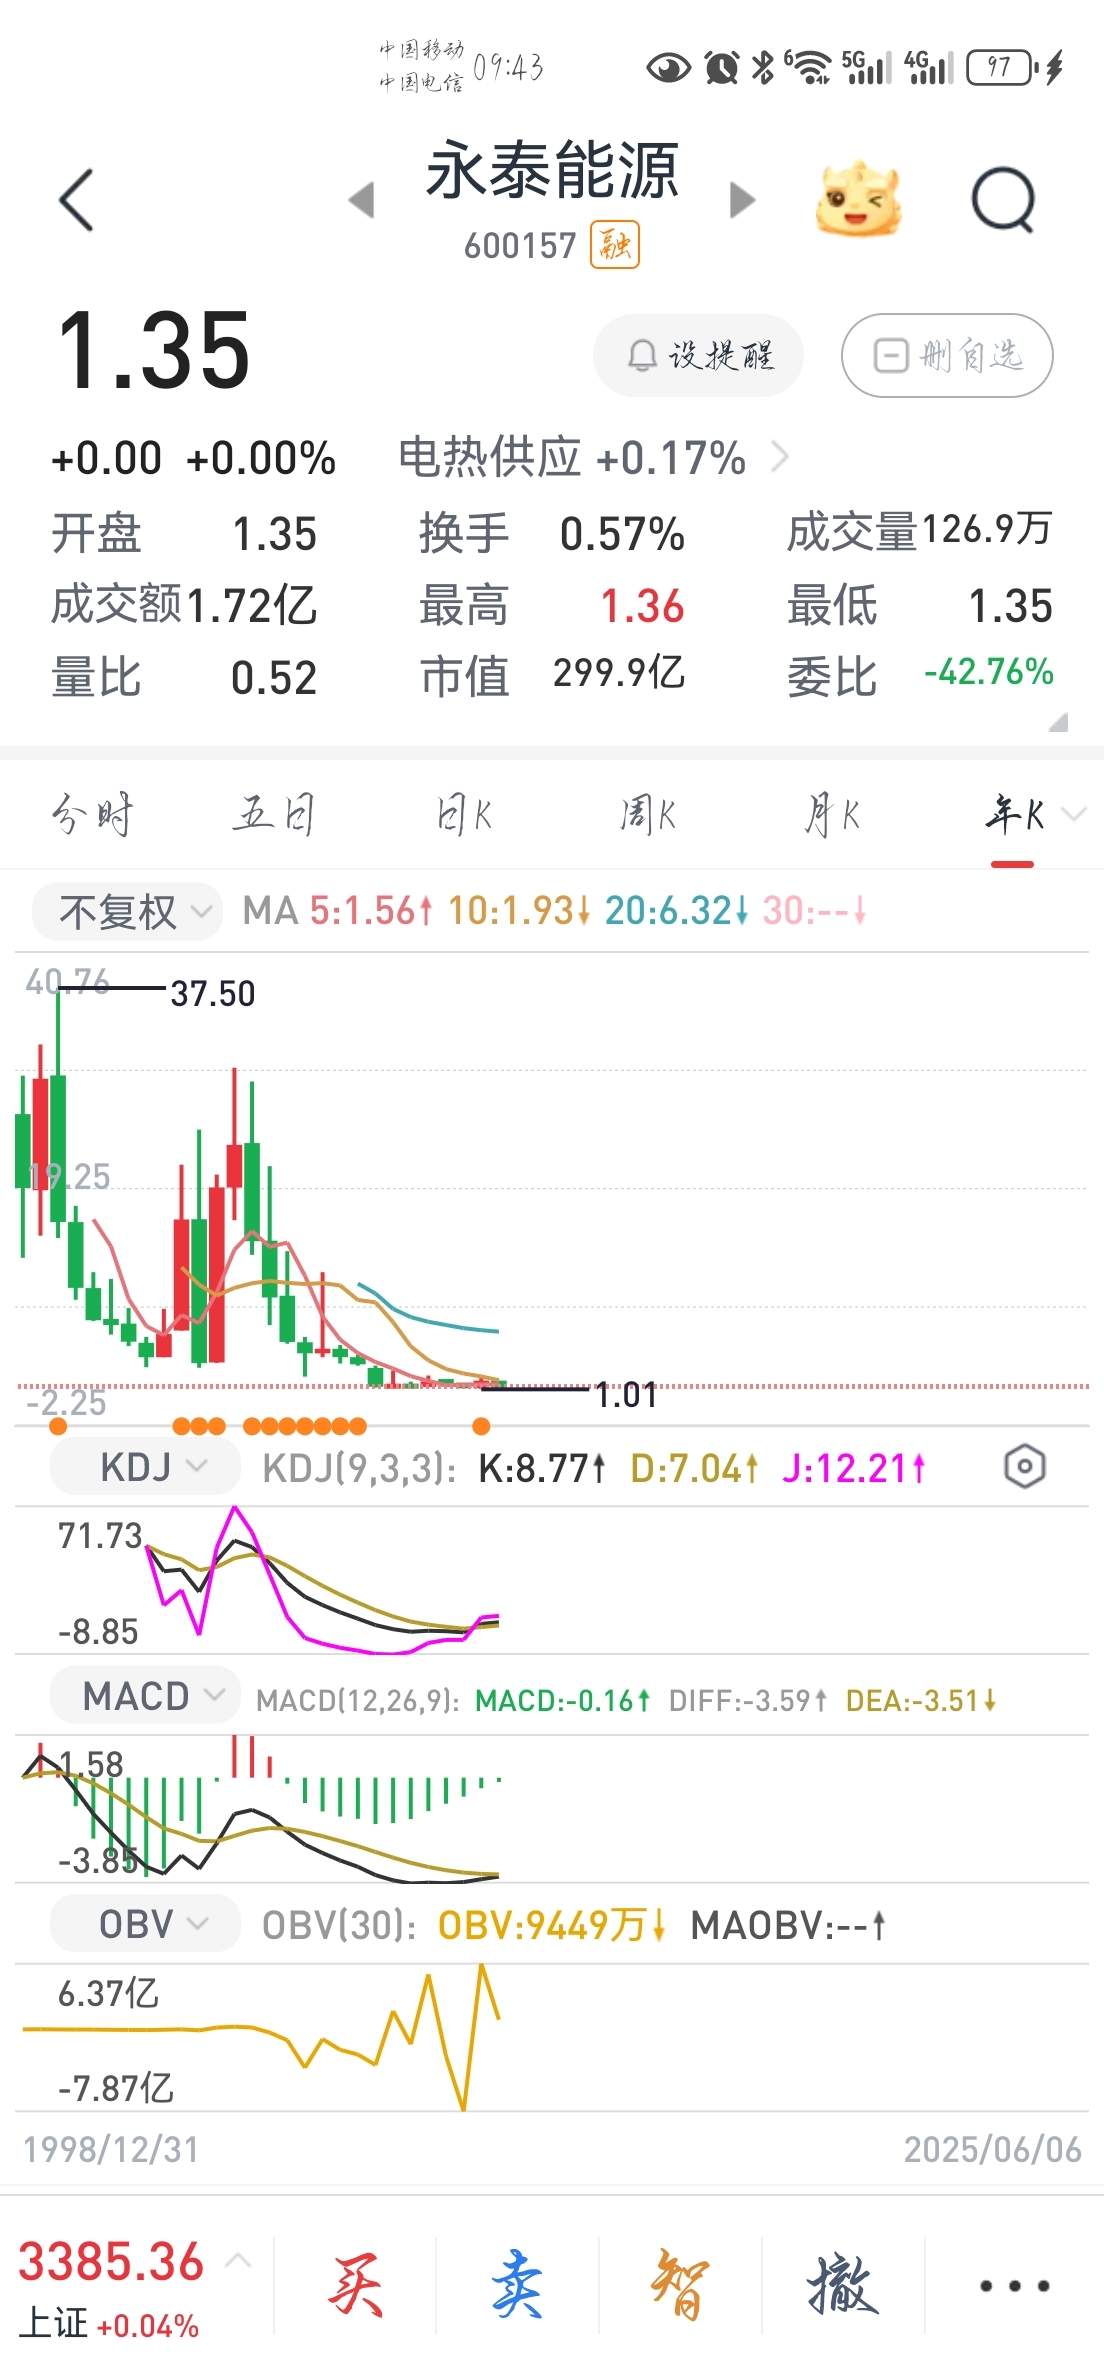Tap the eye comfort status icon
This screenshot has width=1104, height=2376.
click(668, 68)
